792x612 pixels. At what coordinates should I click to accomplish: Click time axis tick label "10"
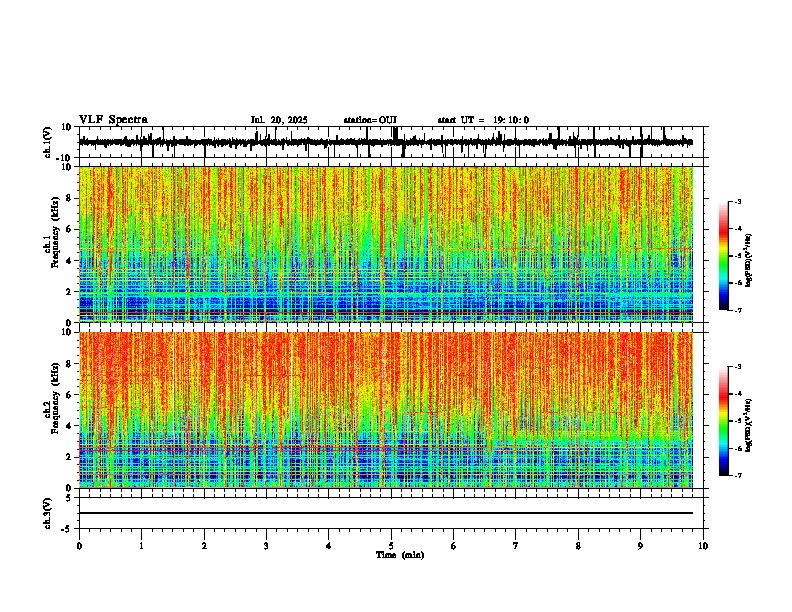[703, 546]
